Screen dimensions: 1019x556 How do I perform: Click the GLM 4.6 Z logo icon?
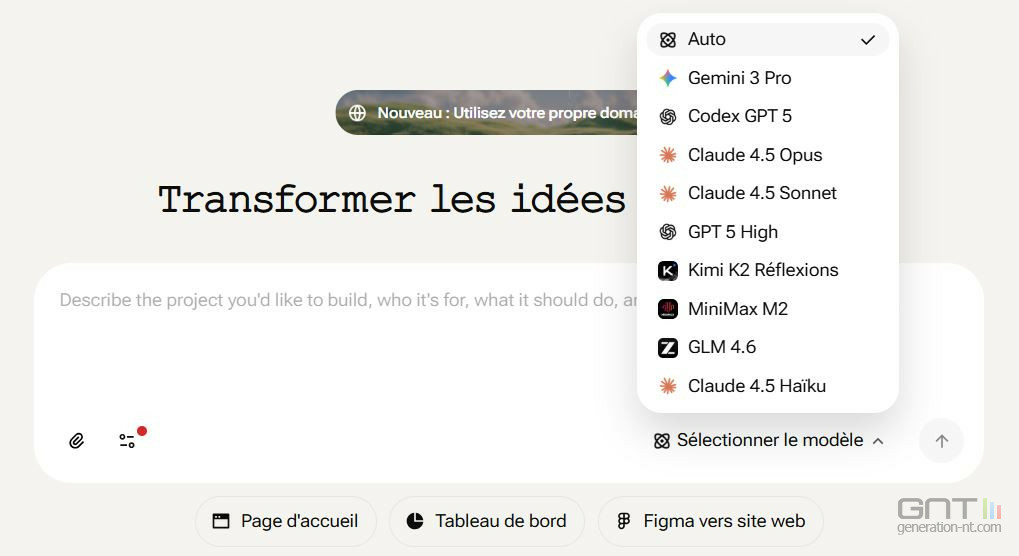click(x=668, y=347)
